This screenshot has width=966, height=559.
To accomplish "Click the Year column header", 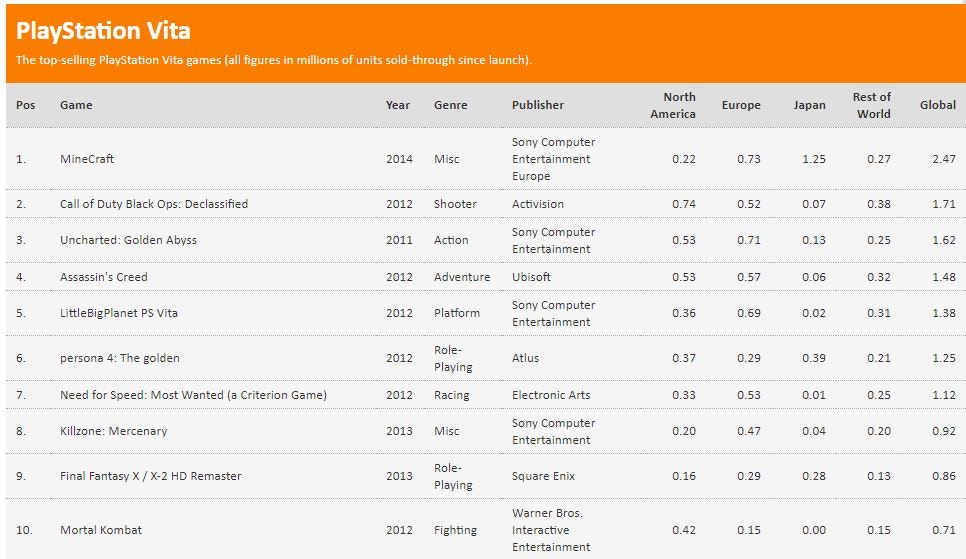I will pos(397,105).
